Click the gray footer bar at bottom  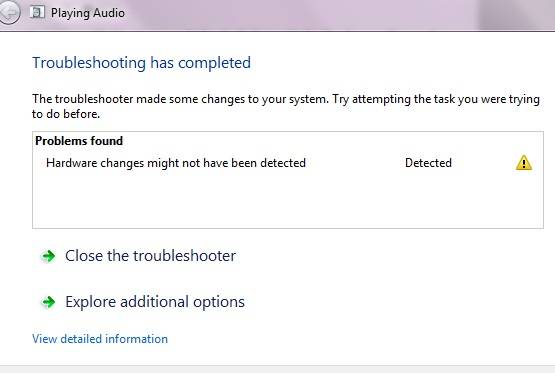[278, 369]
